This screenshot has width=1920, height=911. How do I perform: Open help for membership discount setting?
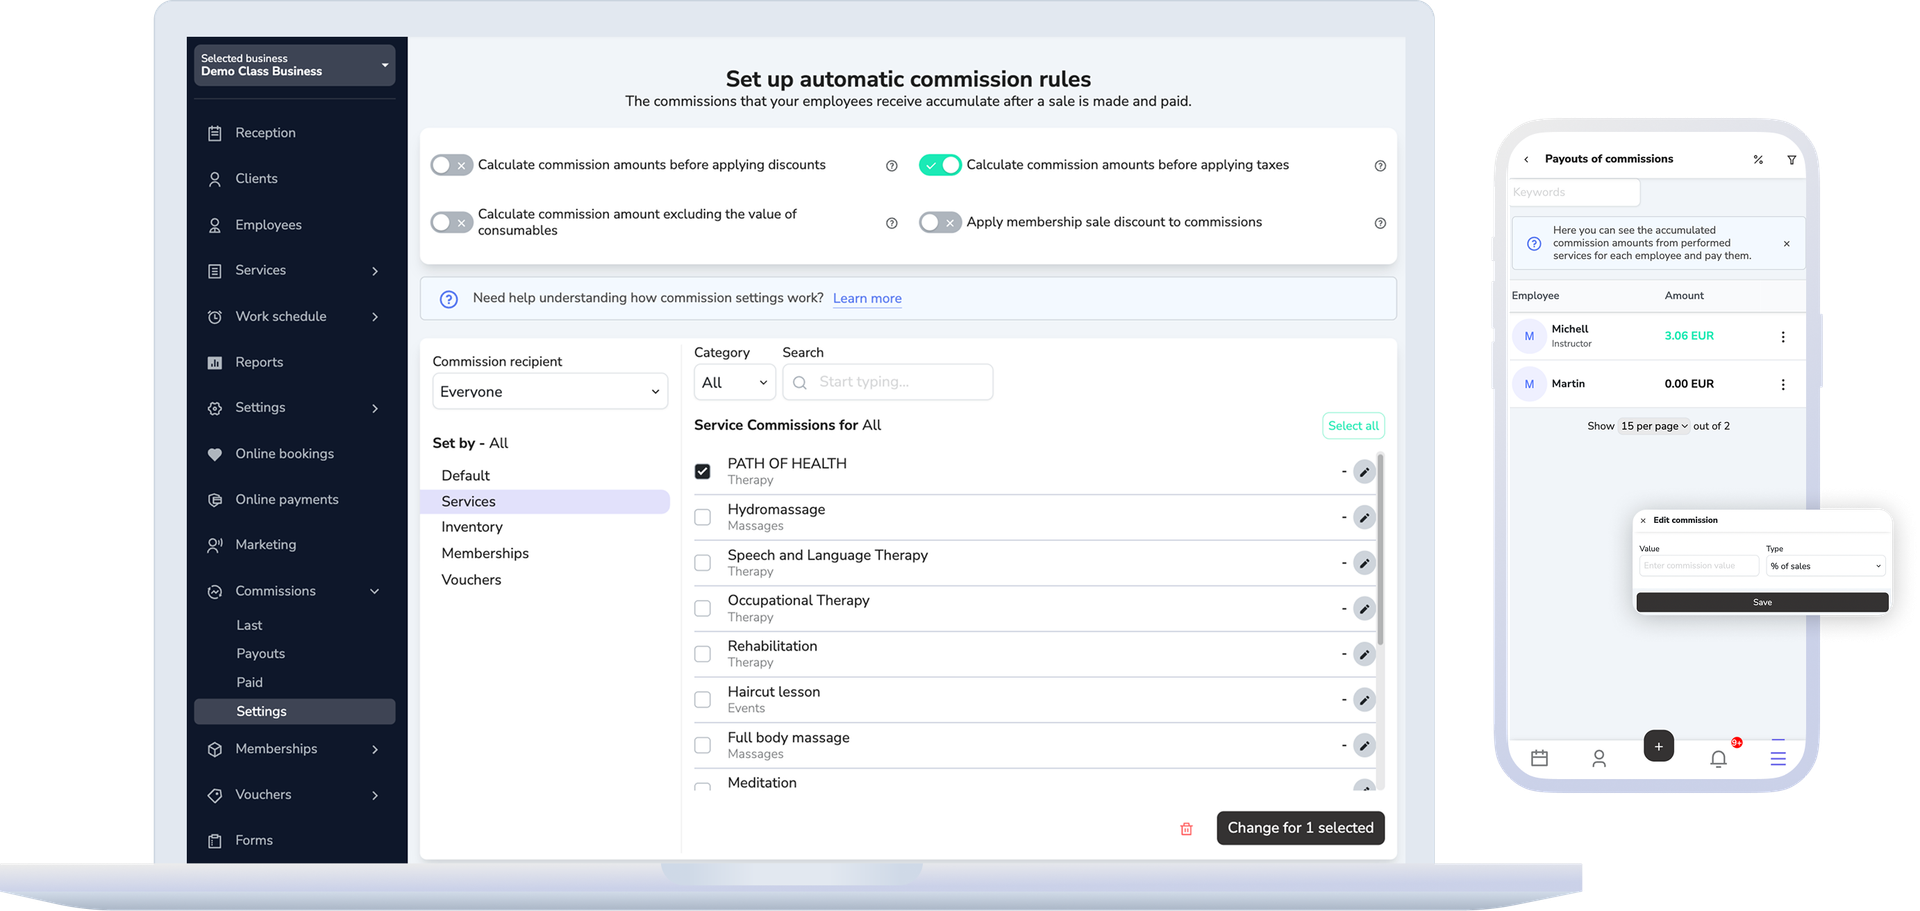[1380, 223]
